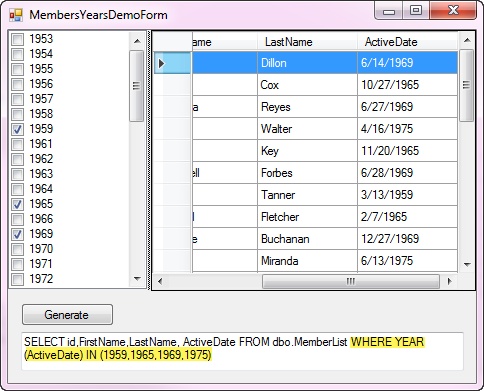Viewport: 484px width, 391px height.
Task: Select the Key last name cell
Action: pyautogui.click(x=307, y=151)
